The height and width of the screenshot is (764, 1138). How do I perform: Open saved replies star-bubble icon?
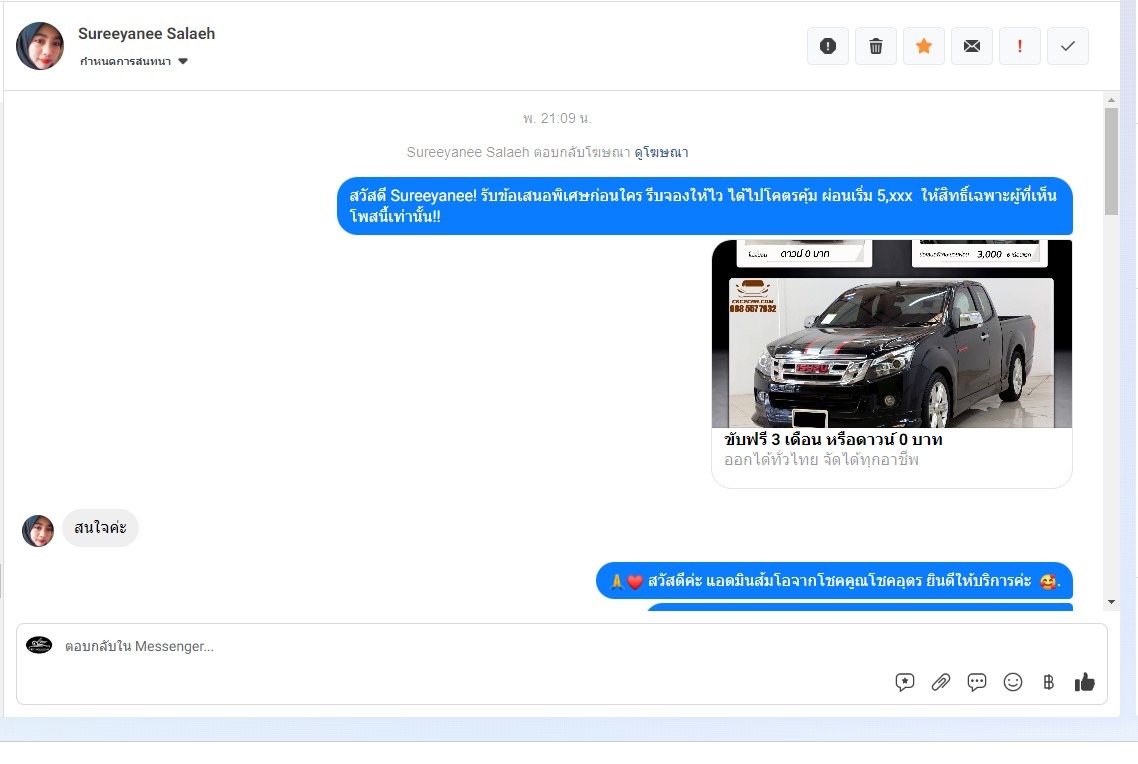click(x=905, y=682)
